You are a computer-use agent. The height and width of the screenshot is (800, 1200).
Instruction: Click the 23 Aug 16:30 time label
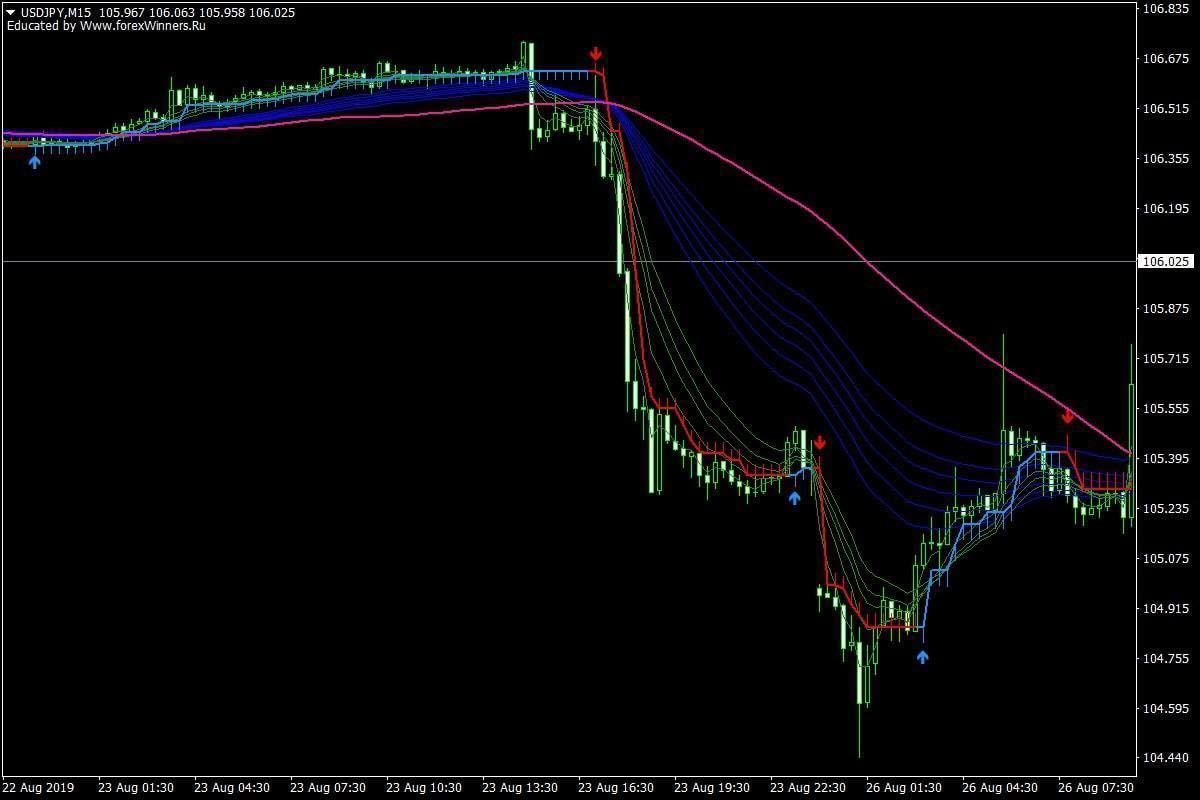(x=616, y=788)
